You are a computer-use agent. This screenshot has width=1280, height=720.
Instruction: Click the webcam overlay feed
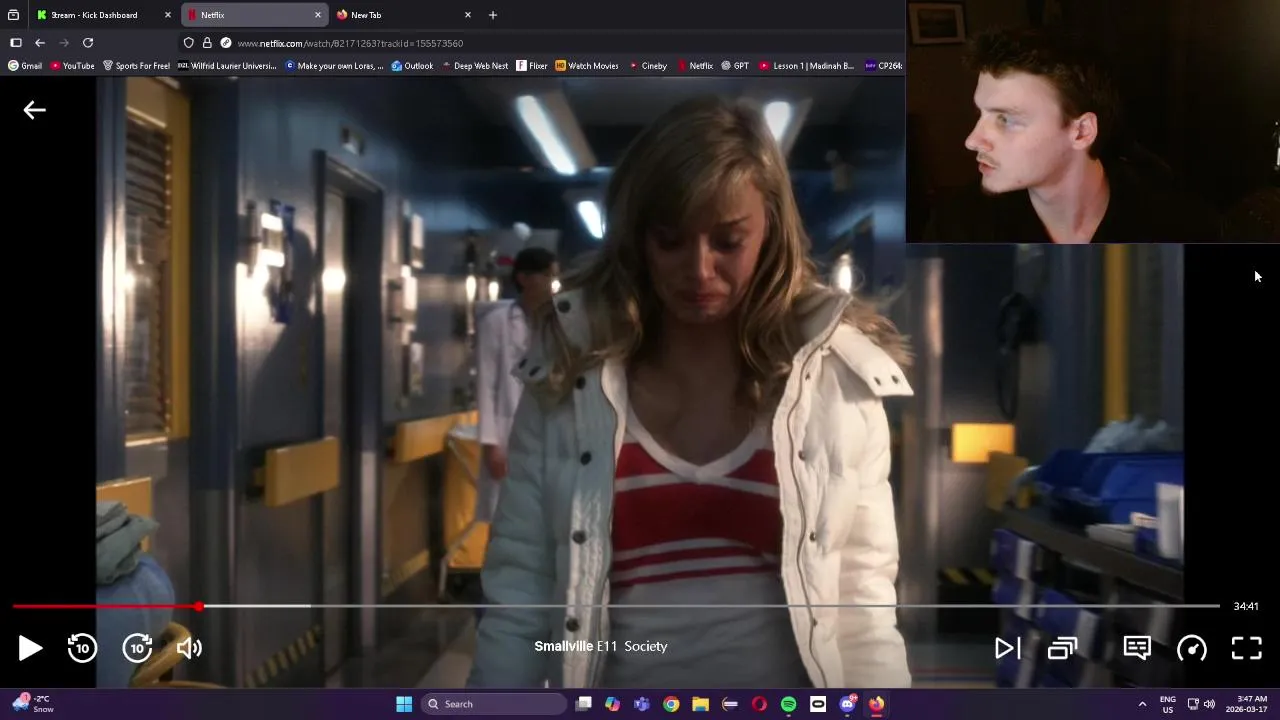tap(1092, 121)
